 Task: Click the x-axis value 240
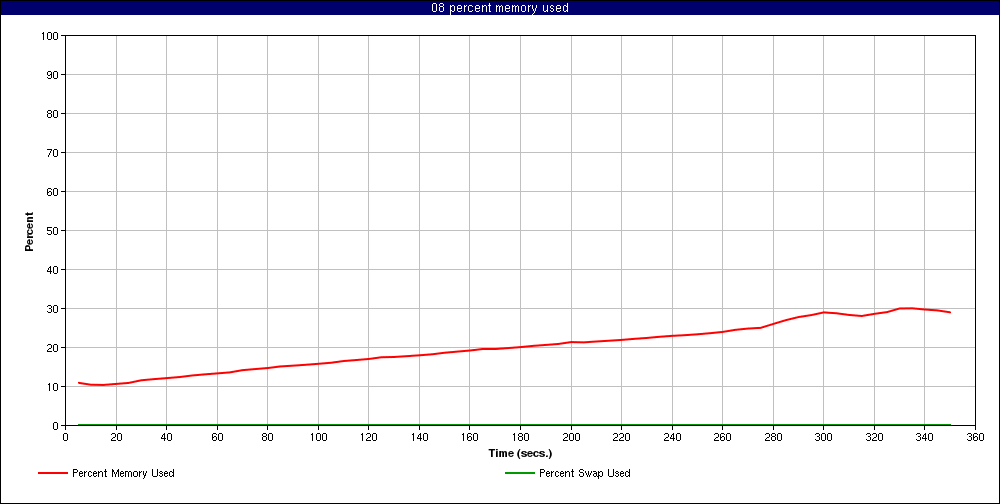pos(672,437)
